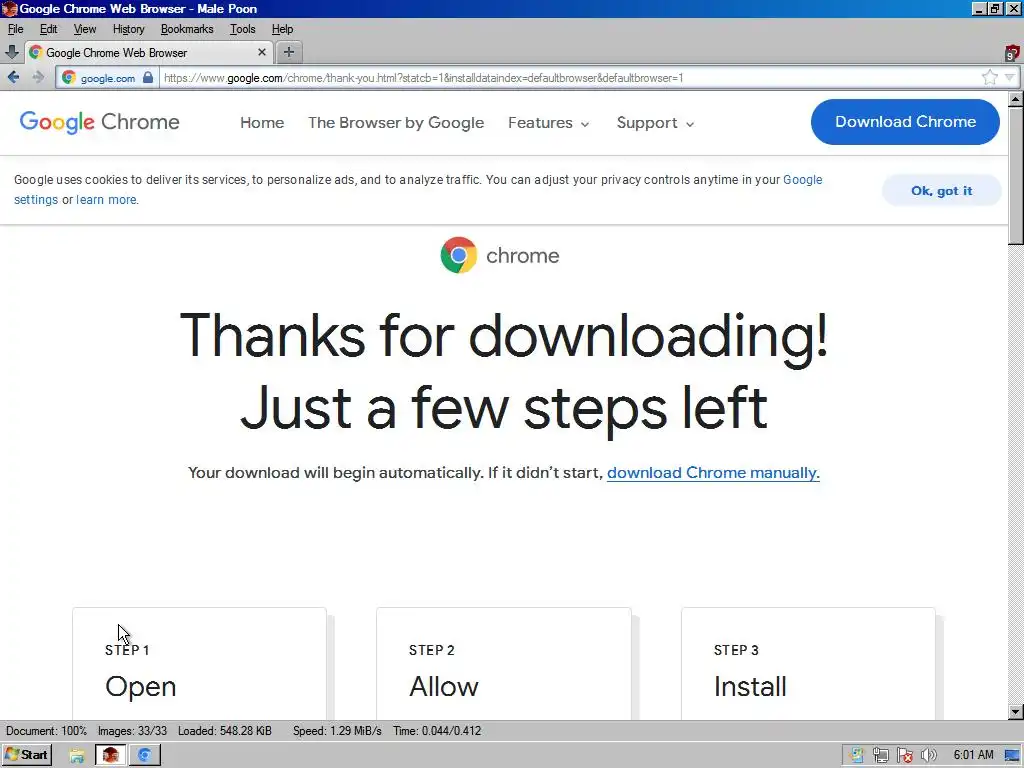1024x768 pixels.
Task: Click the site identity favicon in the address bar
Action: 69,78
